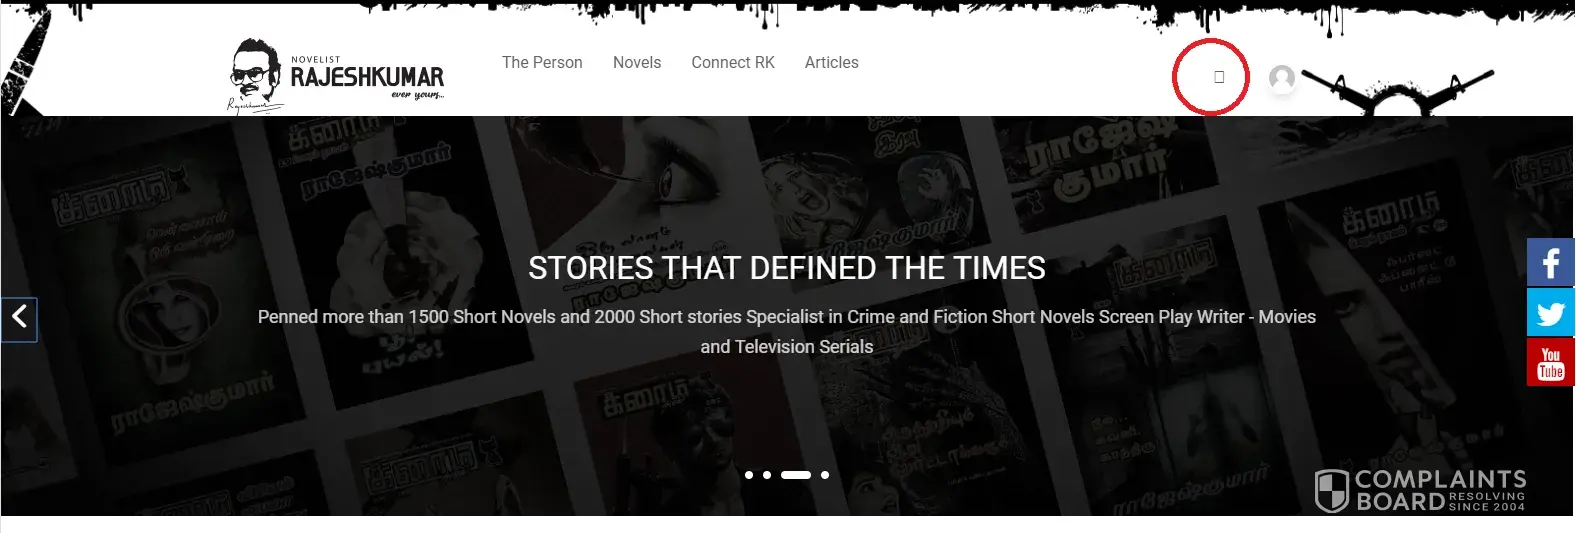This screenshot has width=1576, height=533.
Task: Click the Complaints Board shield logo
Action: (1332, 491)
